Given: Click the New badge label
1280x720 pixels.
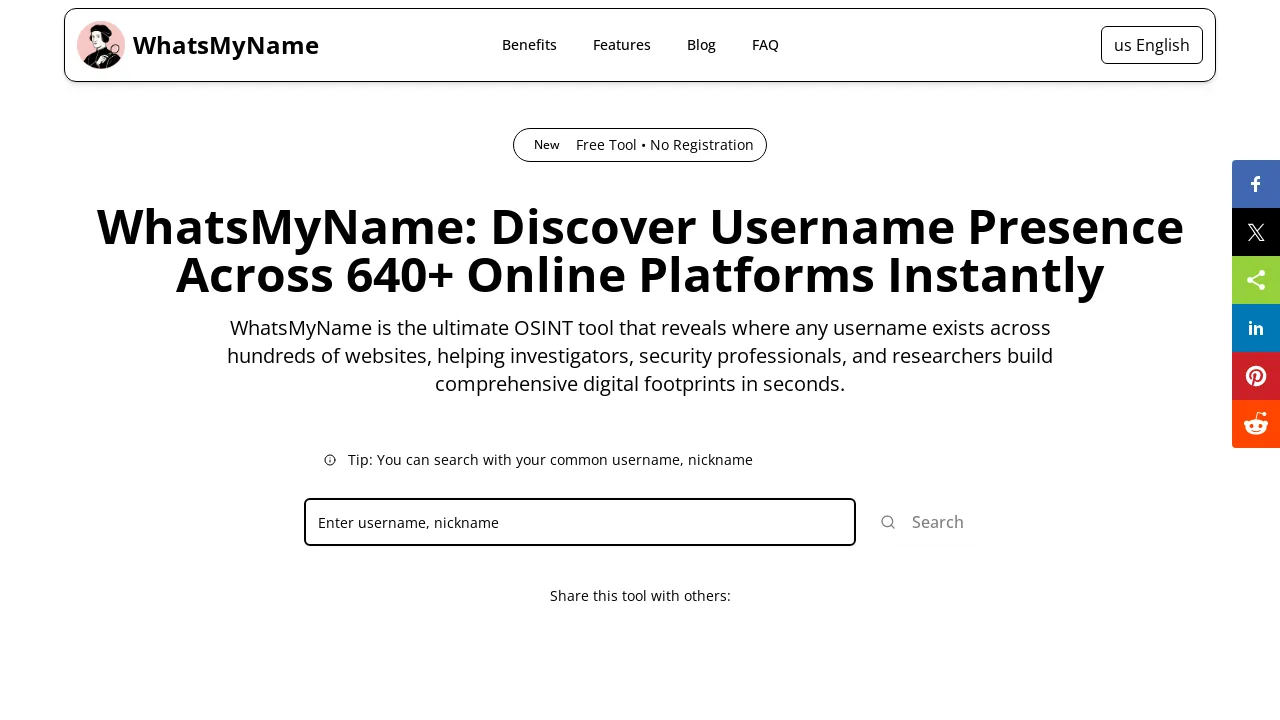Looking at the screenshot, I should pos(547,145).
